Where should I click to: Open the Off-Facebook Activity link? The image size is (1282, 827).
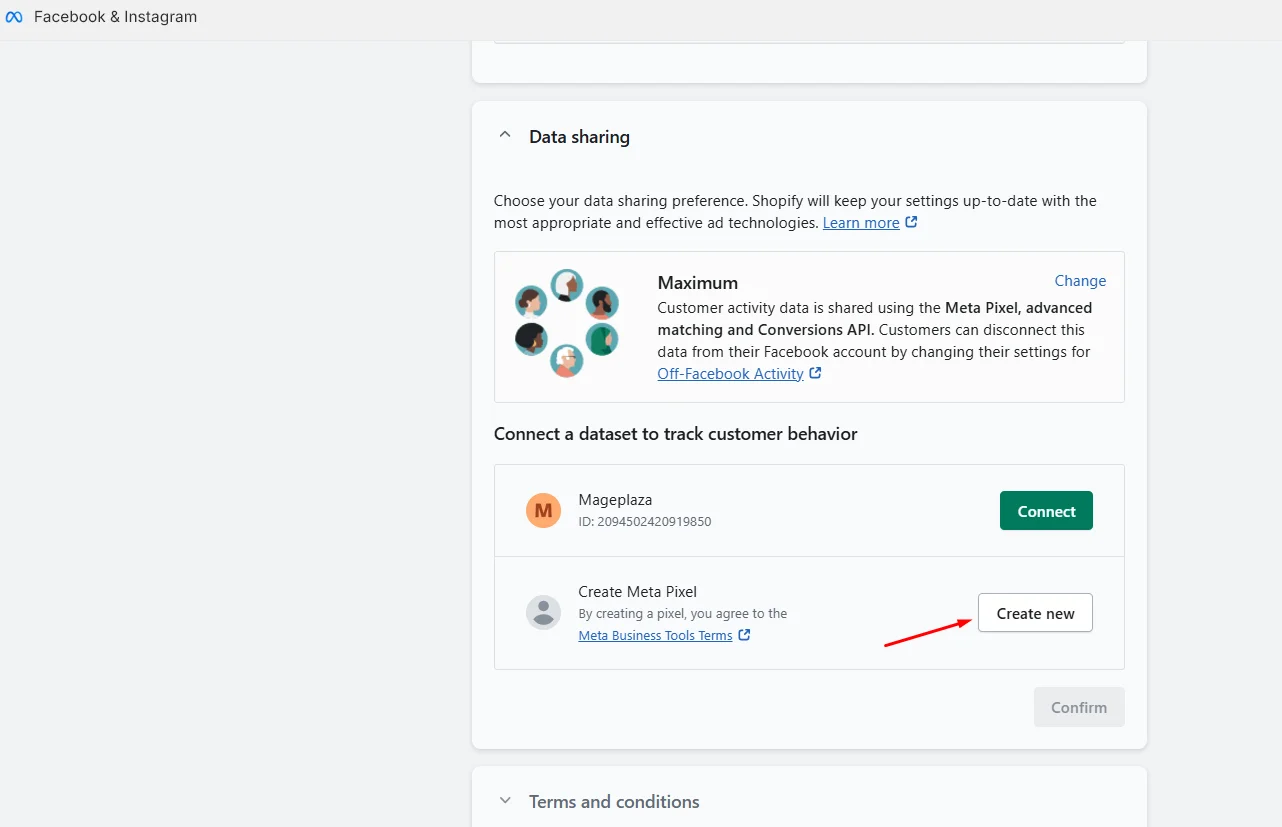coord(730,374)
